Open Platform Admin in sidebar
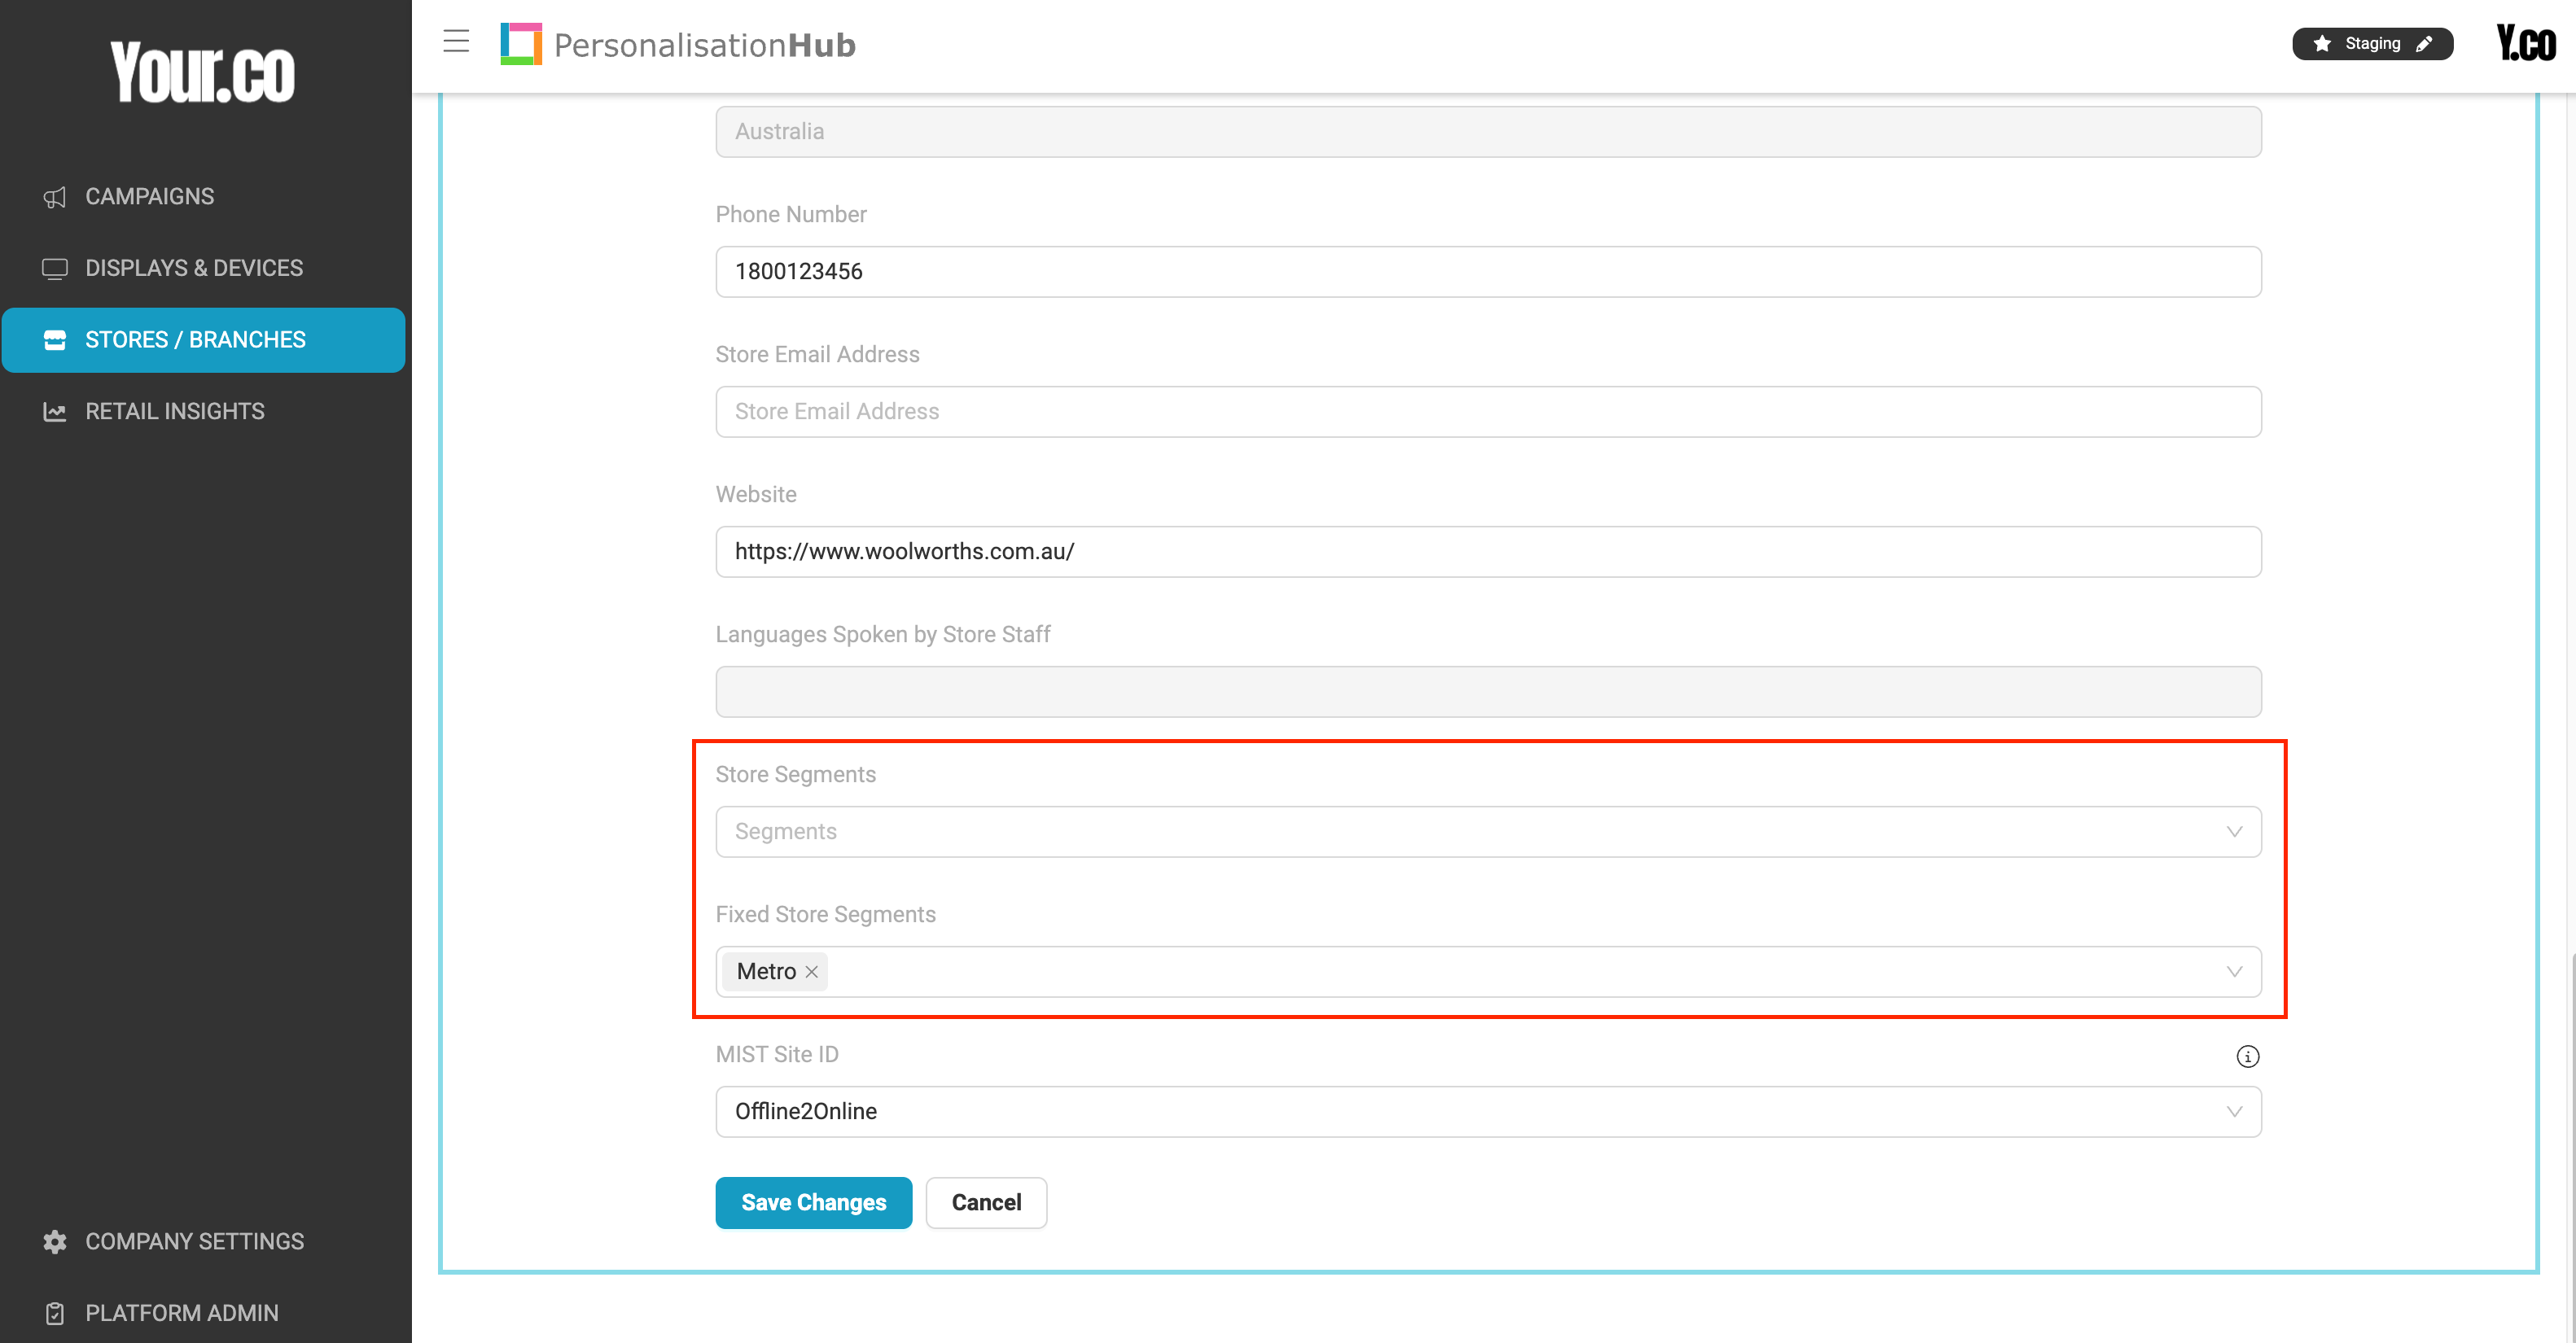The width and height of the screenshot is (2576, 1343). [182, 1312]
